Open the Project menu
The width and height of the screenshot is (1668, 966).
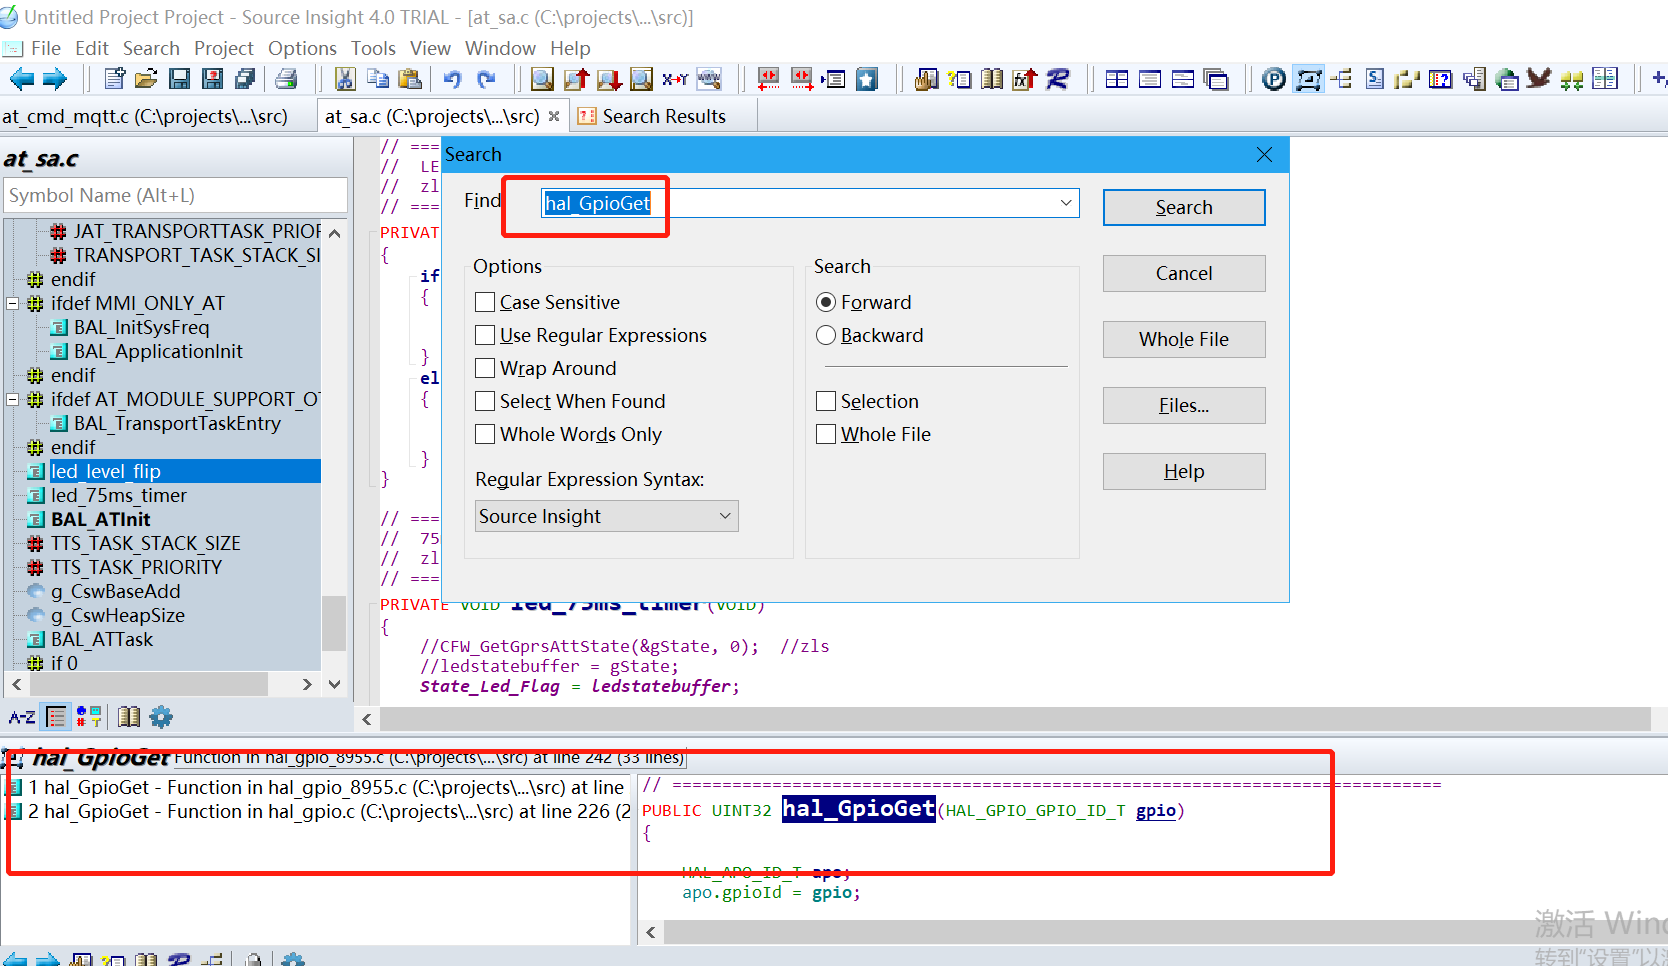pos(223,48)
